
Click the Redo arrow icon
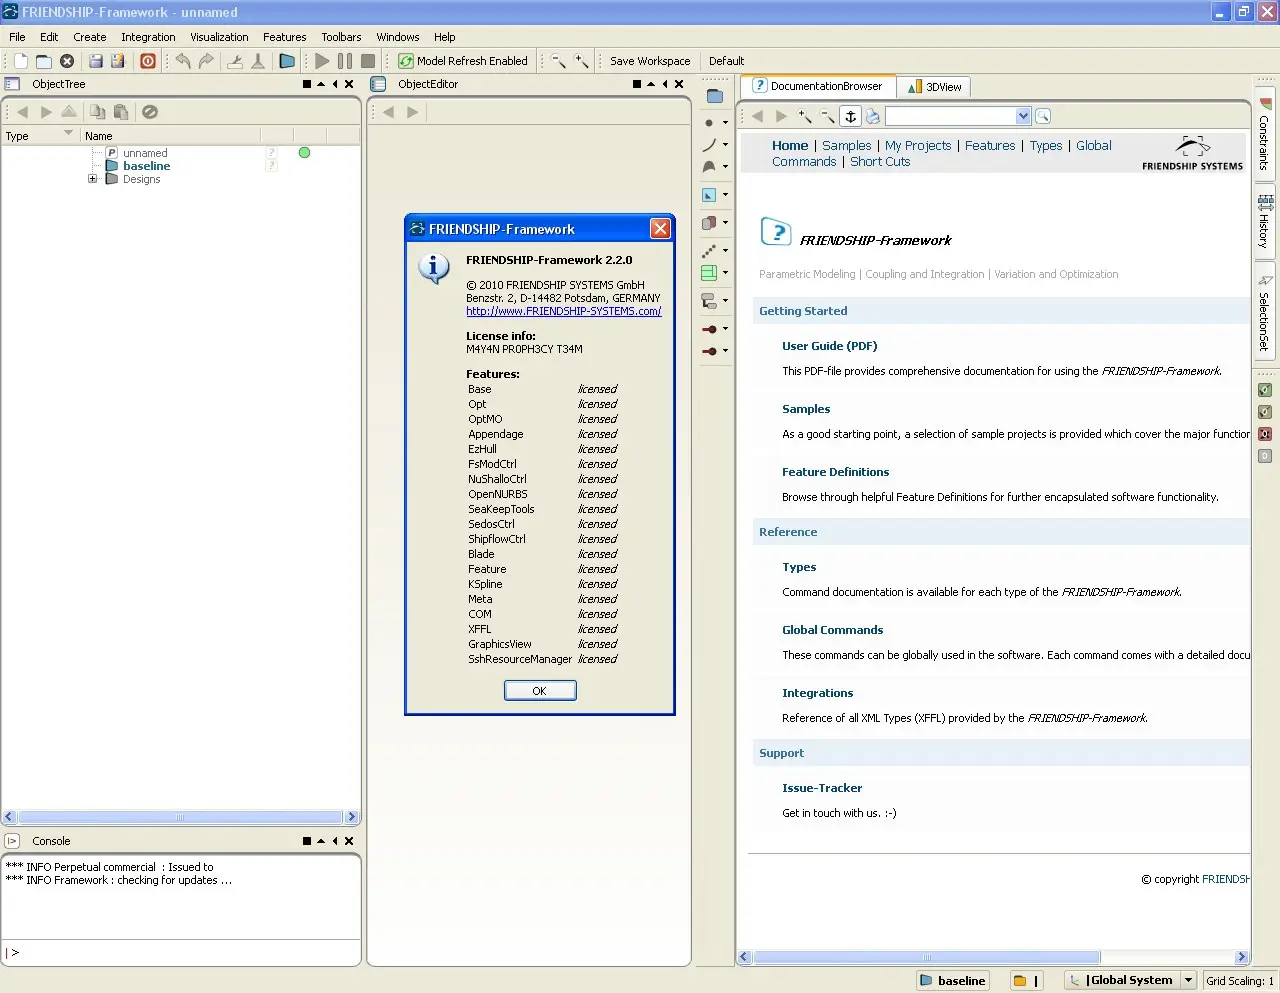(206, 61)
